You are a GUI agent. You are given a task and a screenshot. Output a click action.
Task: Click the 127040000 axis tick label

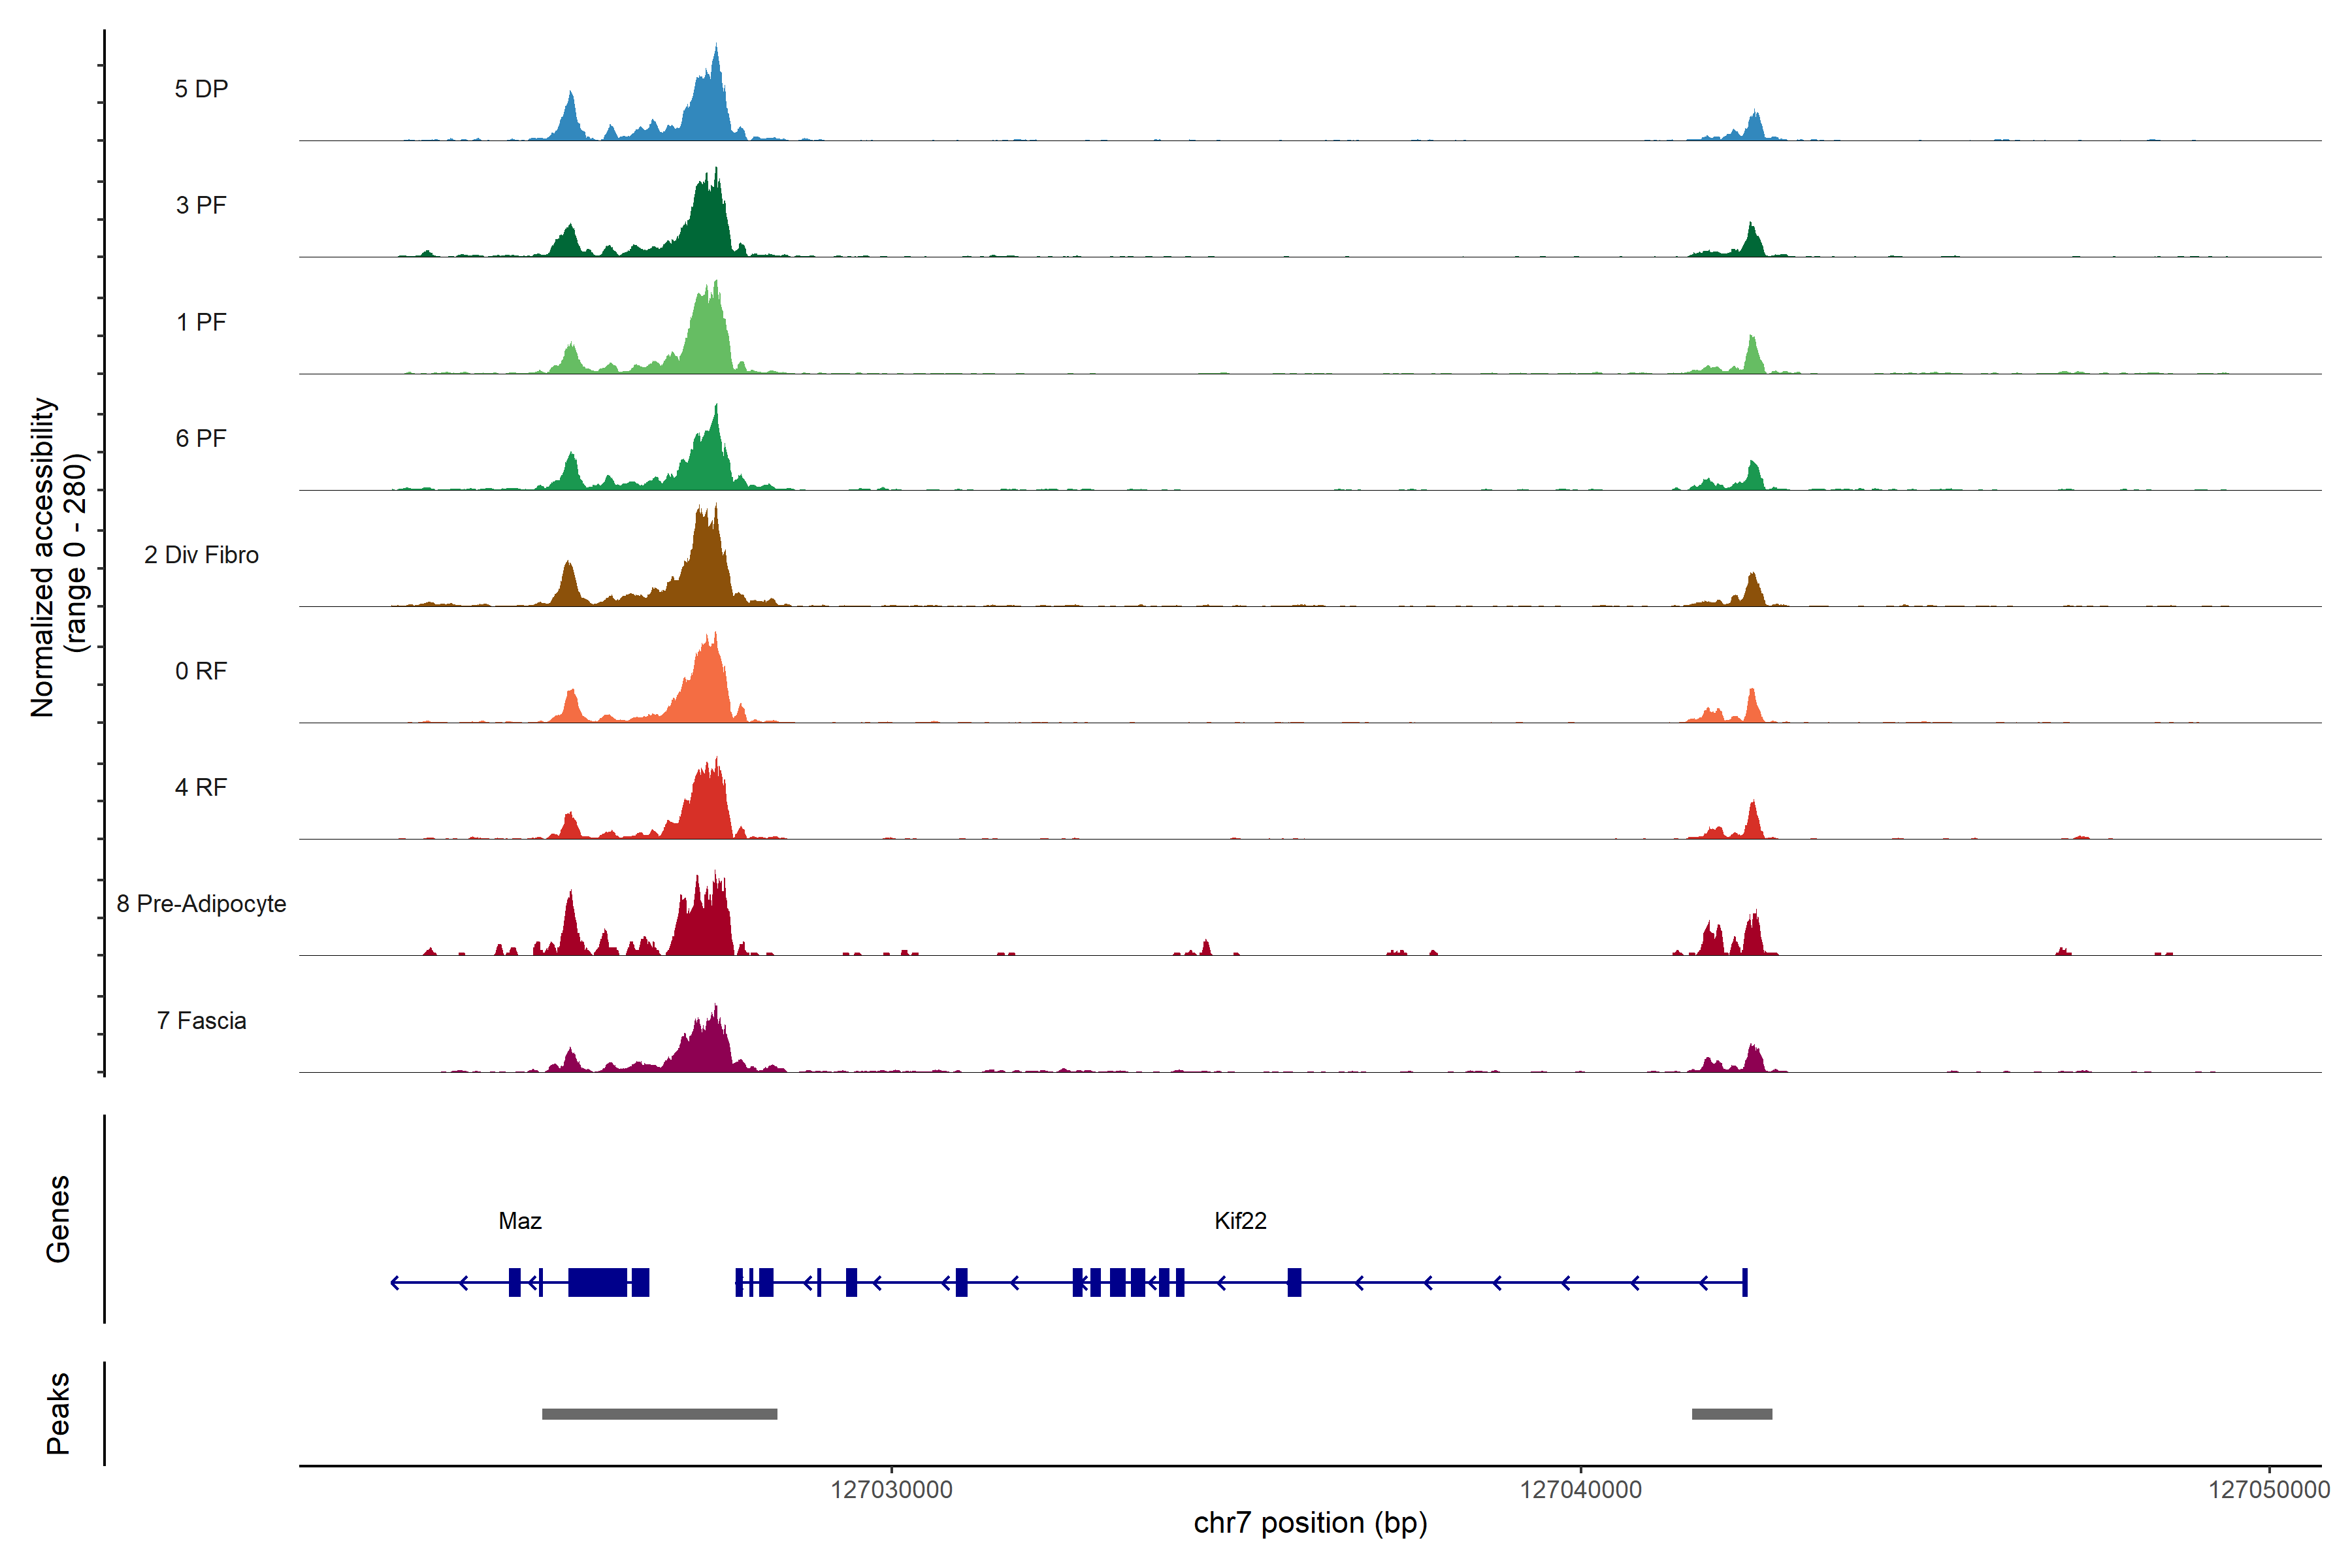click(1580, 1490)
